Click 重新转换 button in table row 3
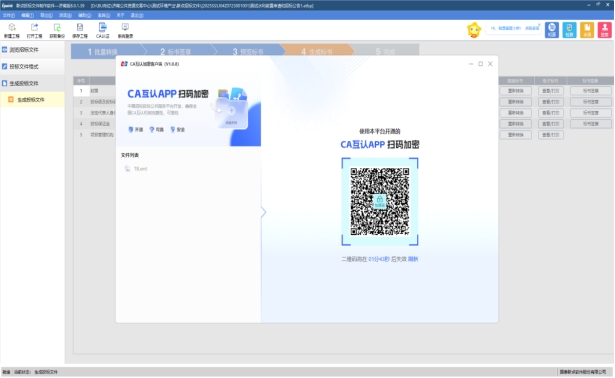Screen dimensions: 615x378 515,113
